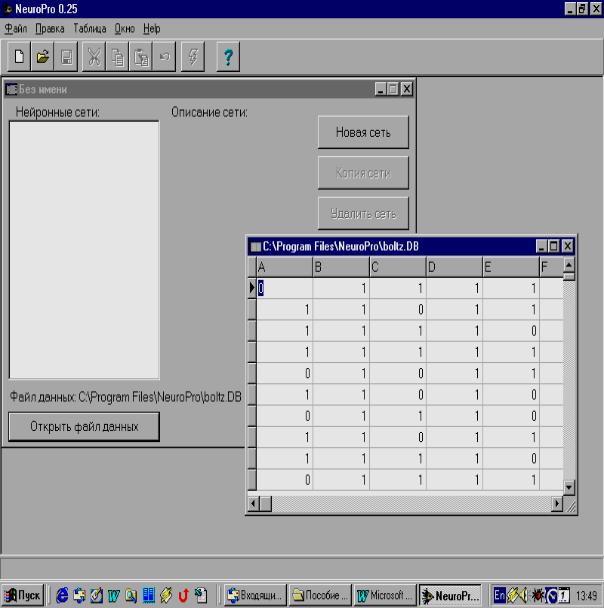Screen dimensions: 604x608
Task: Click the Copy toolbar icon
Action: point(117,57)
